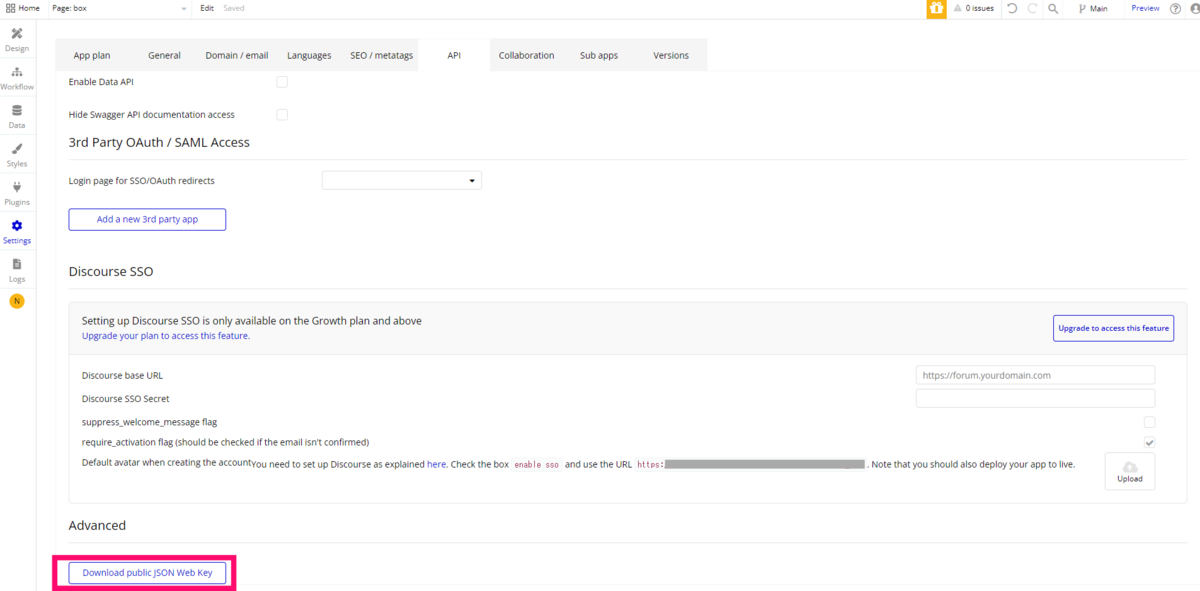The width and height of the screenshot is (1200, 591).
Task: Click the Home grid icon
Action: pyautogui.click(x=10, y=8)
